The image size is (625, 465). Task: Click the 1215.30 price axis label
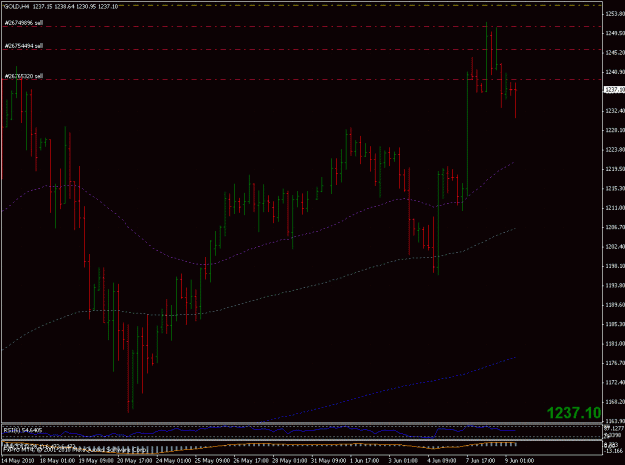615,188
